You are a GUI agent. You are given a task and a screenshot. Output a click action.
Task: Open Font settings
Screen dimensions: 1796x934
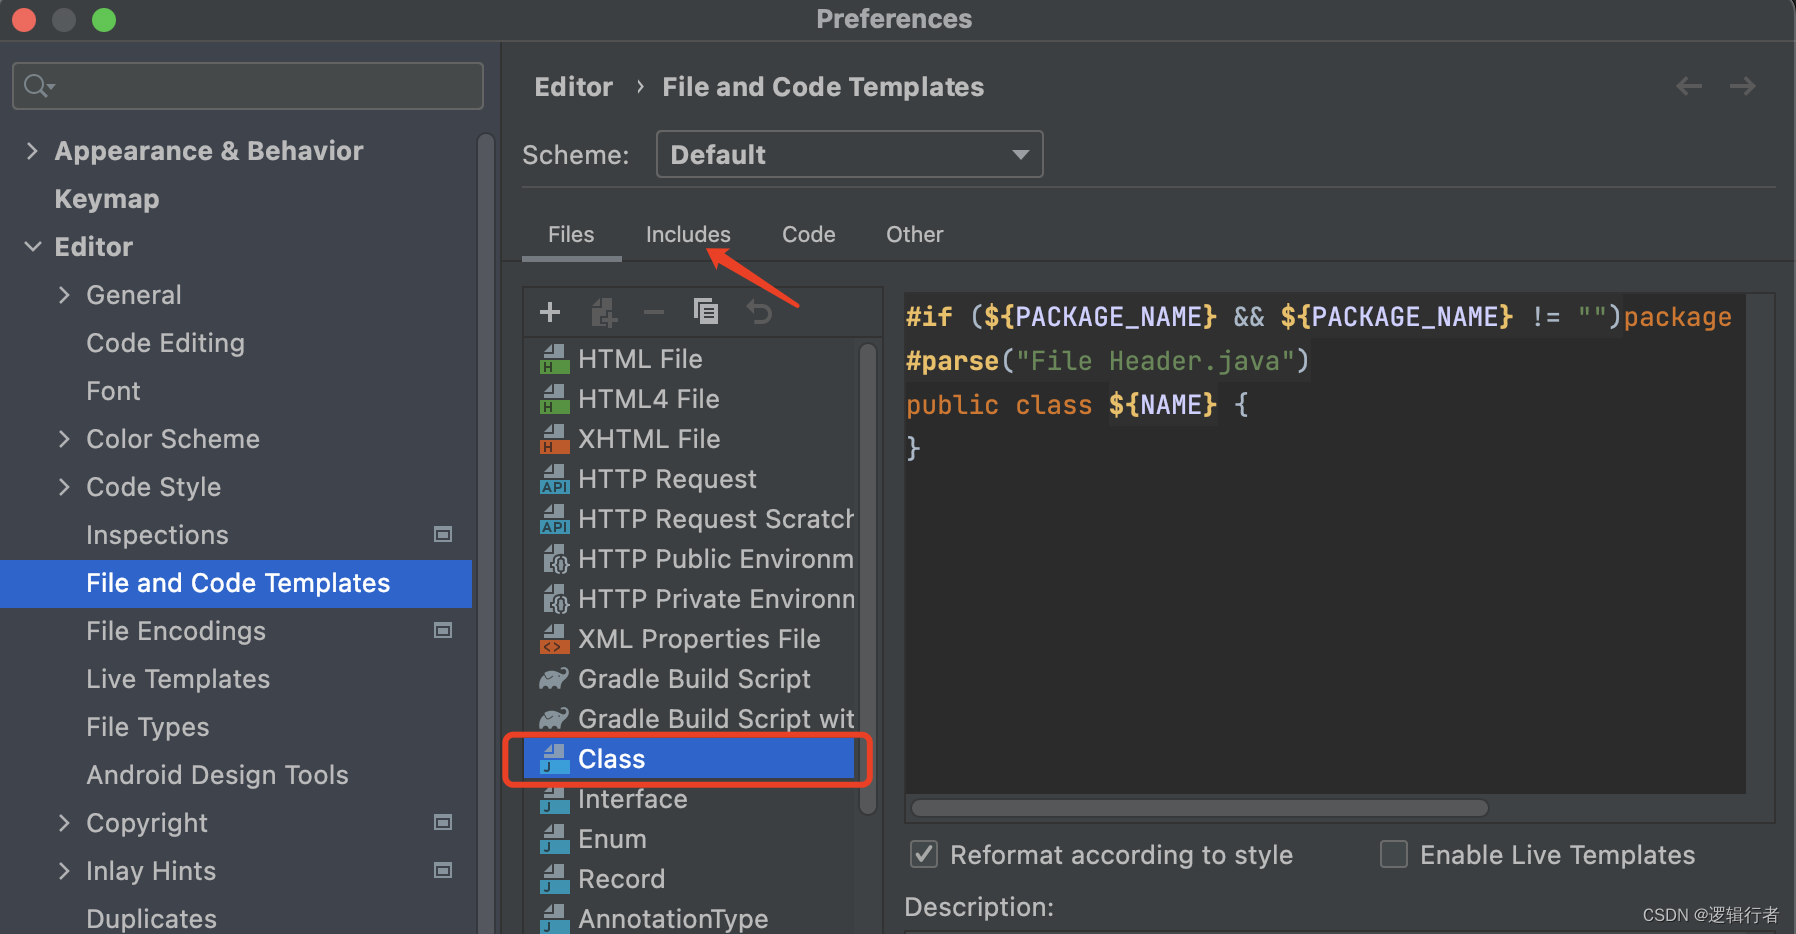pos(113,391)
